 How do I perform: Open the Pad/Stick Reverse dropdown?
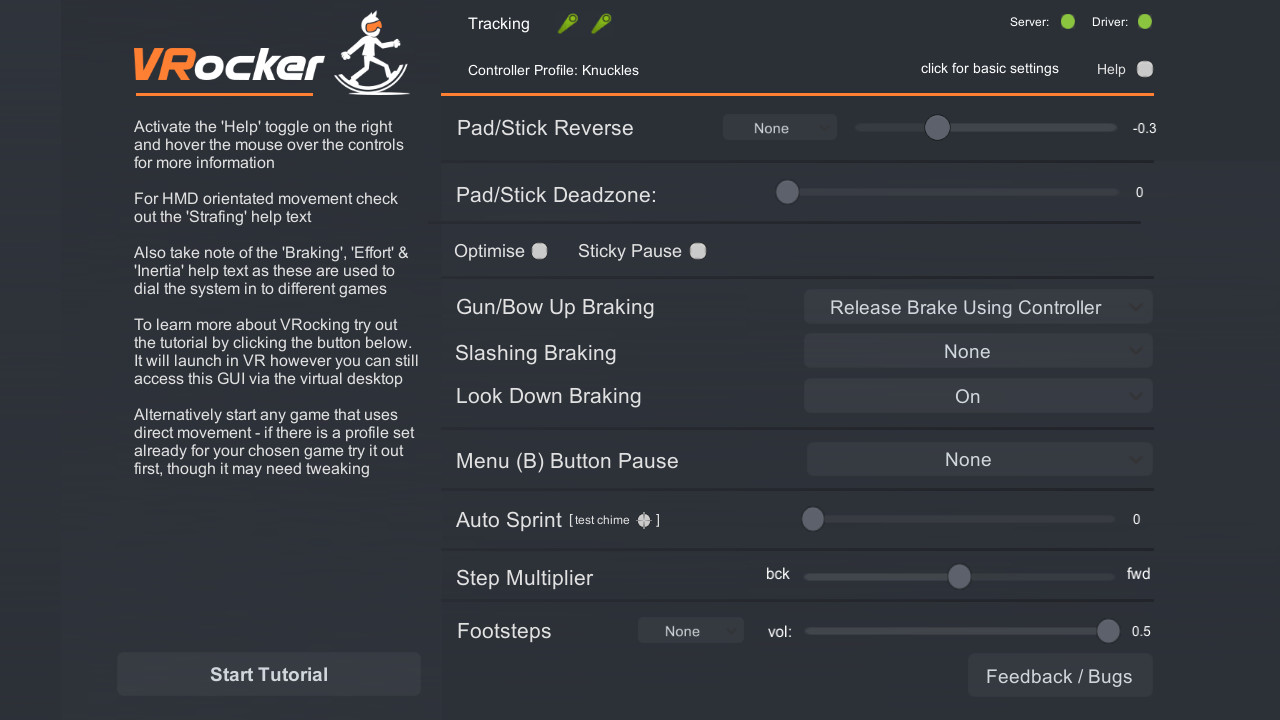779,127
